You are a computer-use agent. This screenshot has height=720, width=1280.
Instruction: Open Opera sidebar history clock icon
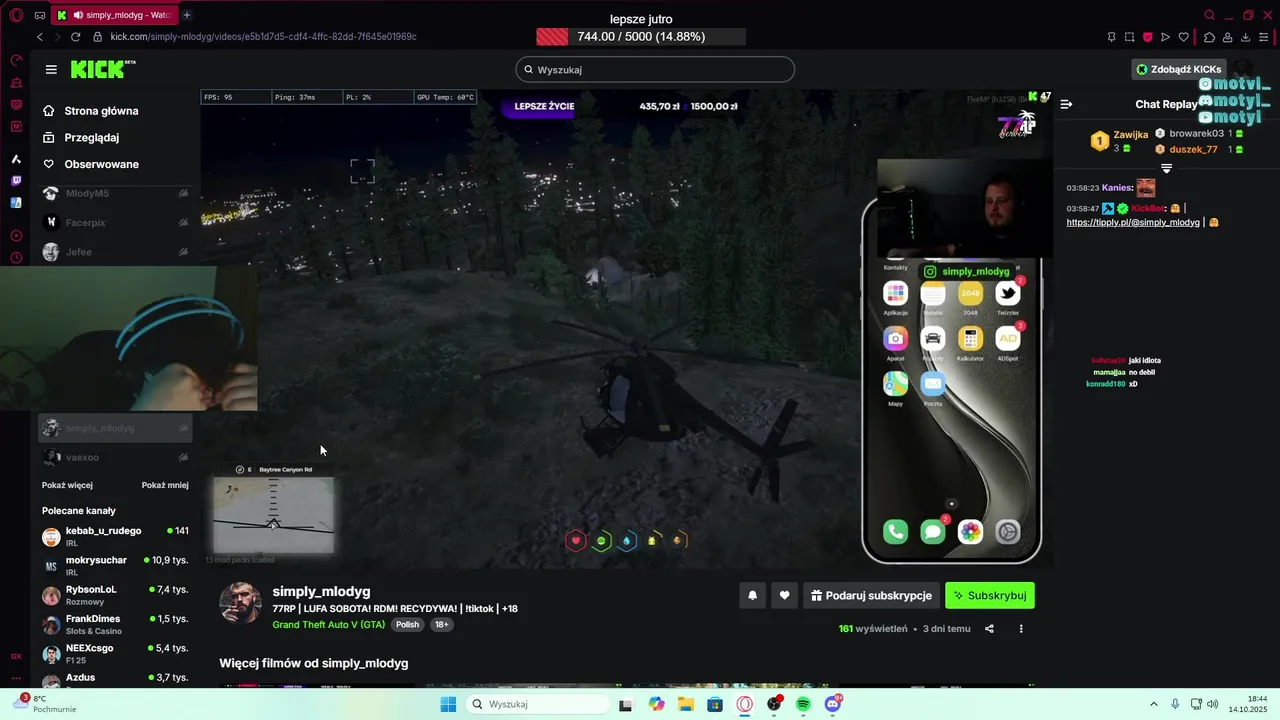pyautogui.click(x=16, y=258)
